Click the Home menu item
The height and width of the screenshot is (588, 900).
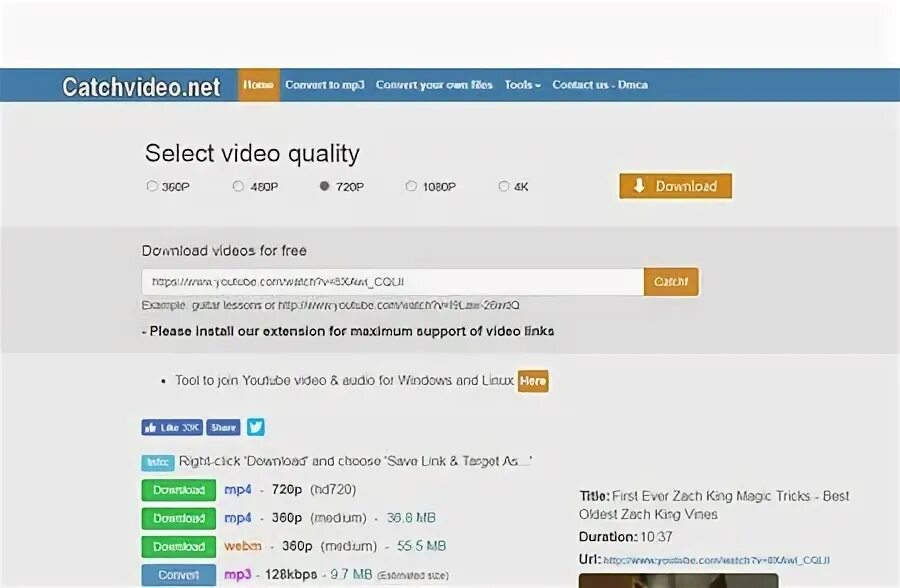tap(258, 85)
